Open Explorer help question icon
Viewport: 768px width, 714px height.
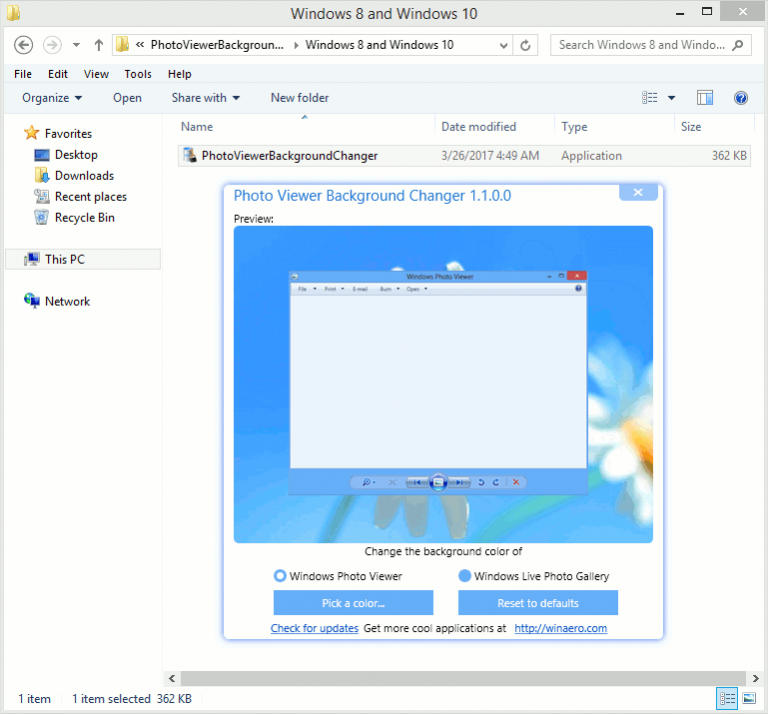(741, 98)
